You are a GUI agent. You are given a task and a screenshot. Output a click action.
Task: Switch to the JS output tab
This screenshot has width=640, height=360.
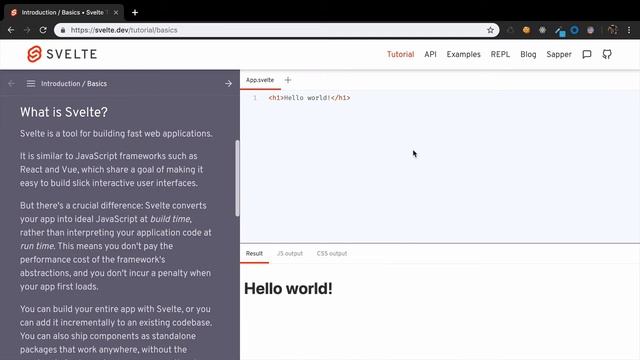click(290, 253)
